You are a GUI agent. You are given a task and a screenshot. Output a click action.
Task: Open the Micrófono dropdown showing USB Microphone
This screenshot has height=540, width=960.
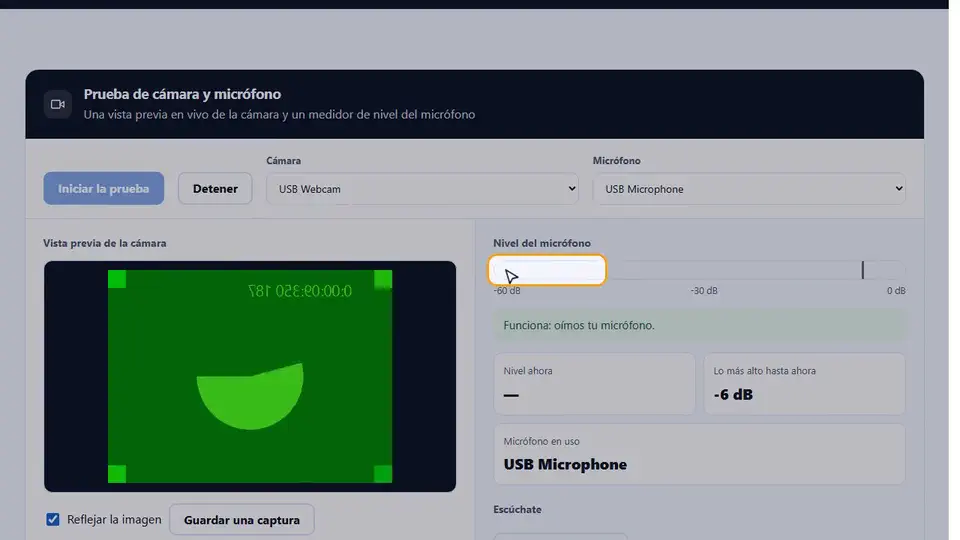[749, 189]
